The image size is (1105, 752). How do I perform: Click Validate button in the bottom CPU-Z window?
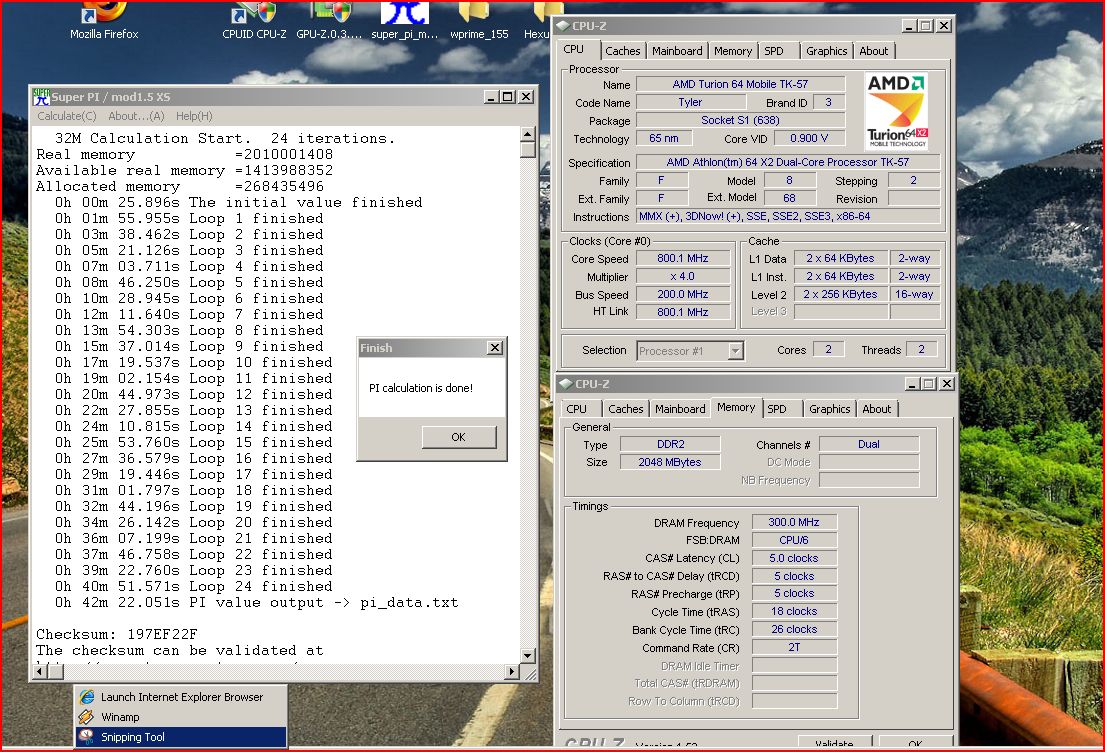[x=834, y=743]
